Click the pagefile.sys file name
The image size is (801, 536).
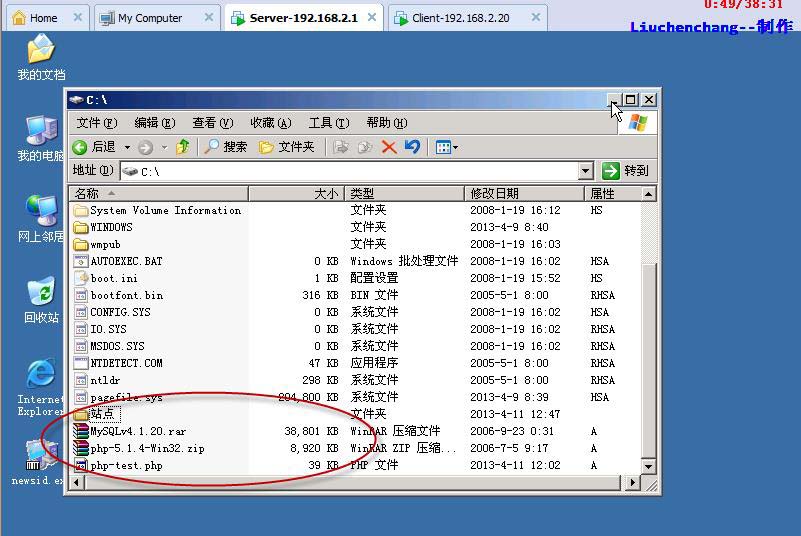coord(126,397)
